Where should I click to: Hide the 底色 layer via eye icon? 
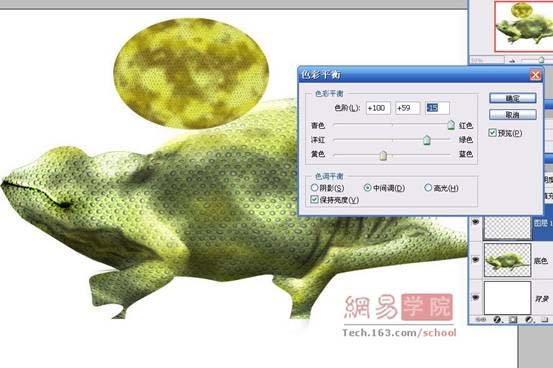475,260
